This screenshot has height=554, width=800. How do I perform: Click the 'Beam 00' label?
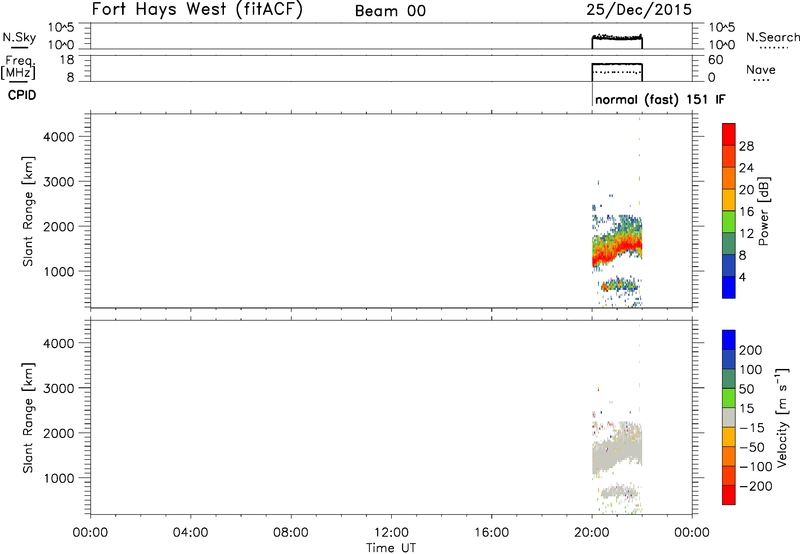pos(390,11)
